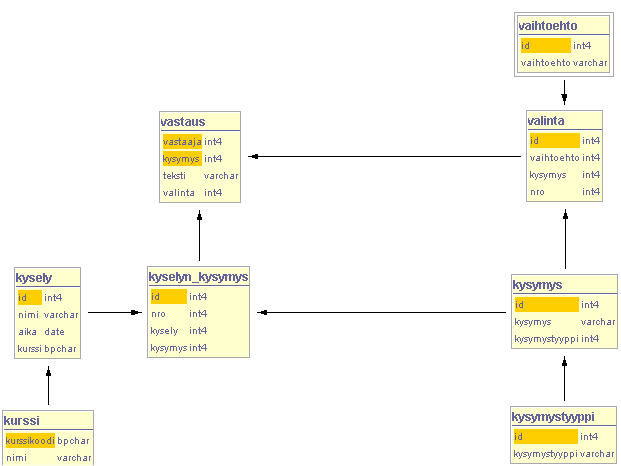Select the valinta table title

(546, 121)
